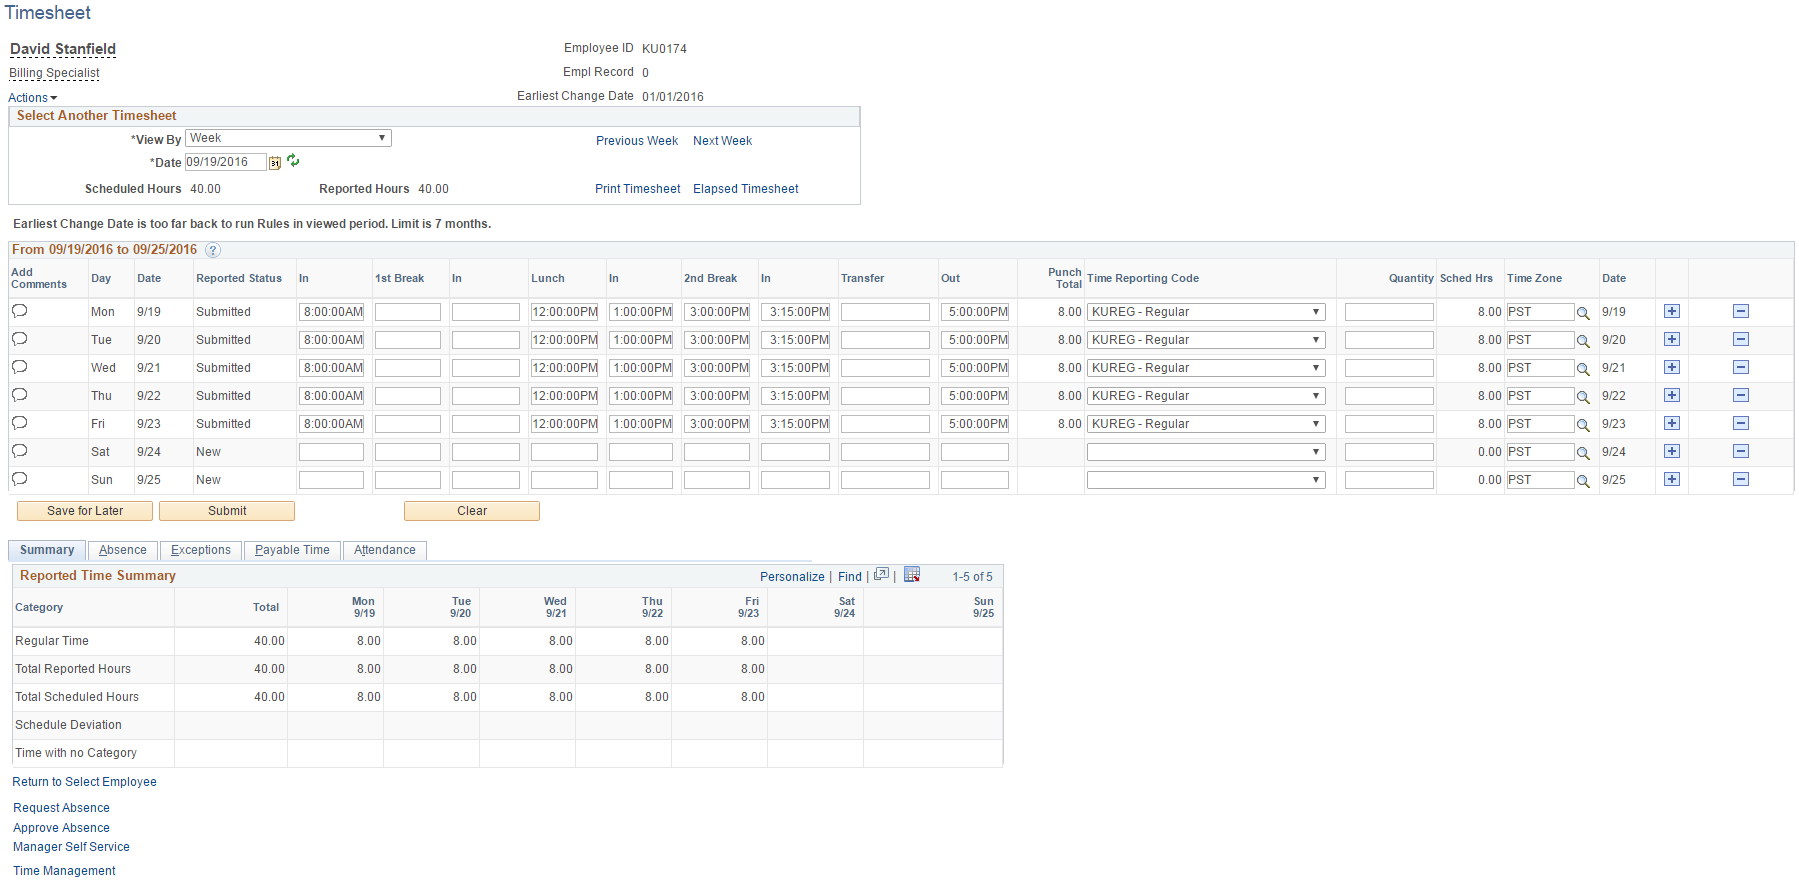Add a row after the 9/22 entry
Viewport: 1799px width, 881px height.
click(x=1672, y=395)
